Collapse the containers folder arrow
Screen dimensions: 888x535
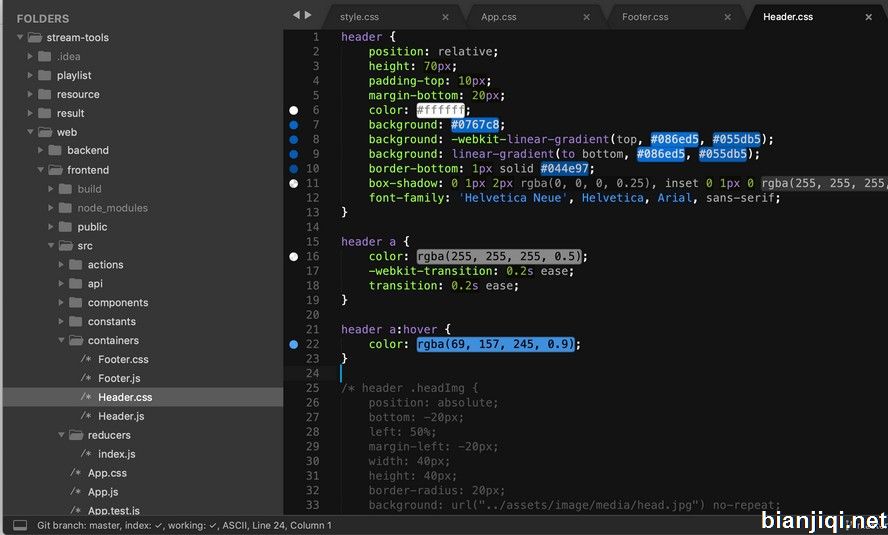click(x=61, y=340)
